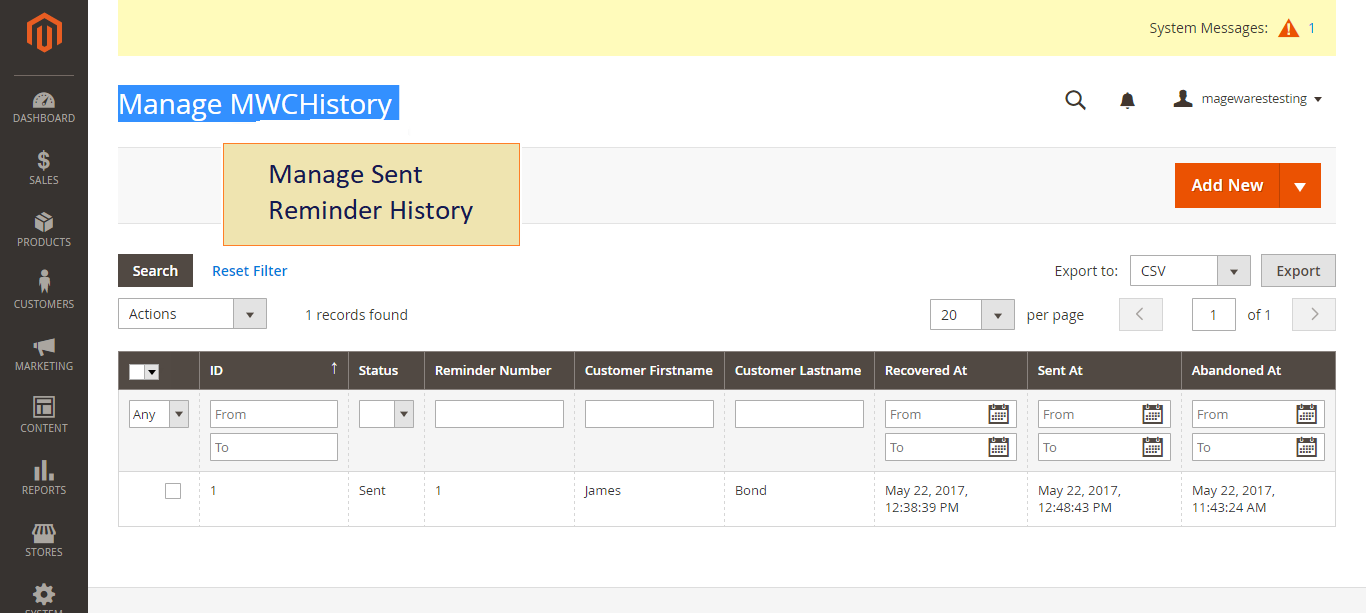Click the Customer Firstname filter field

pyautogui.click(x=649, y=414)
